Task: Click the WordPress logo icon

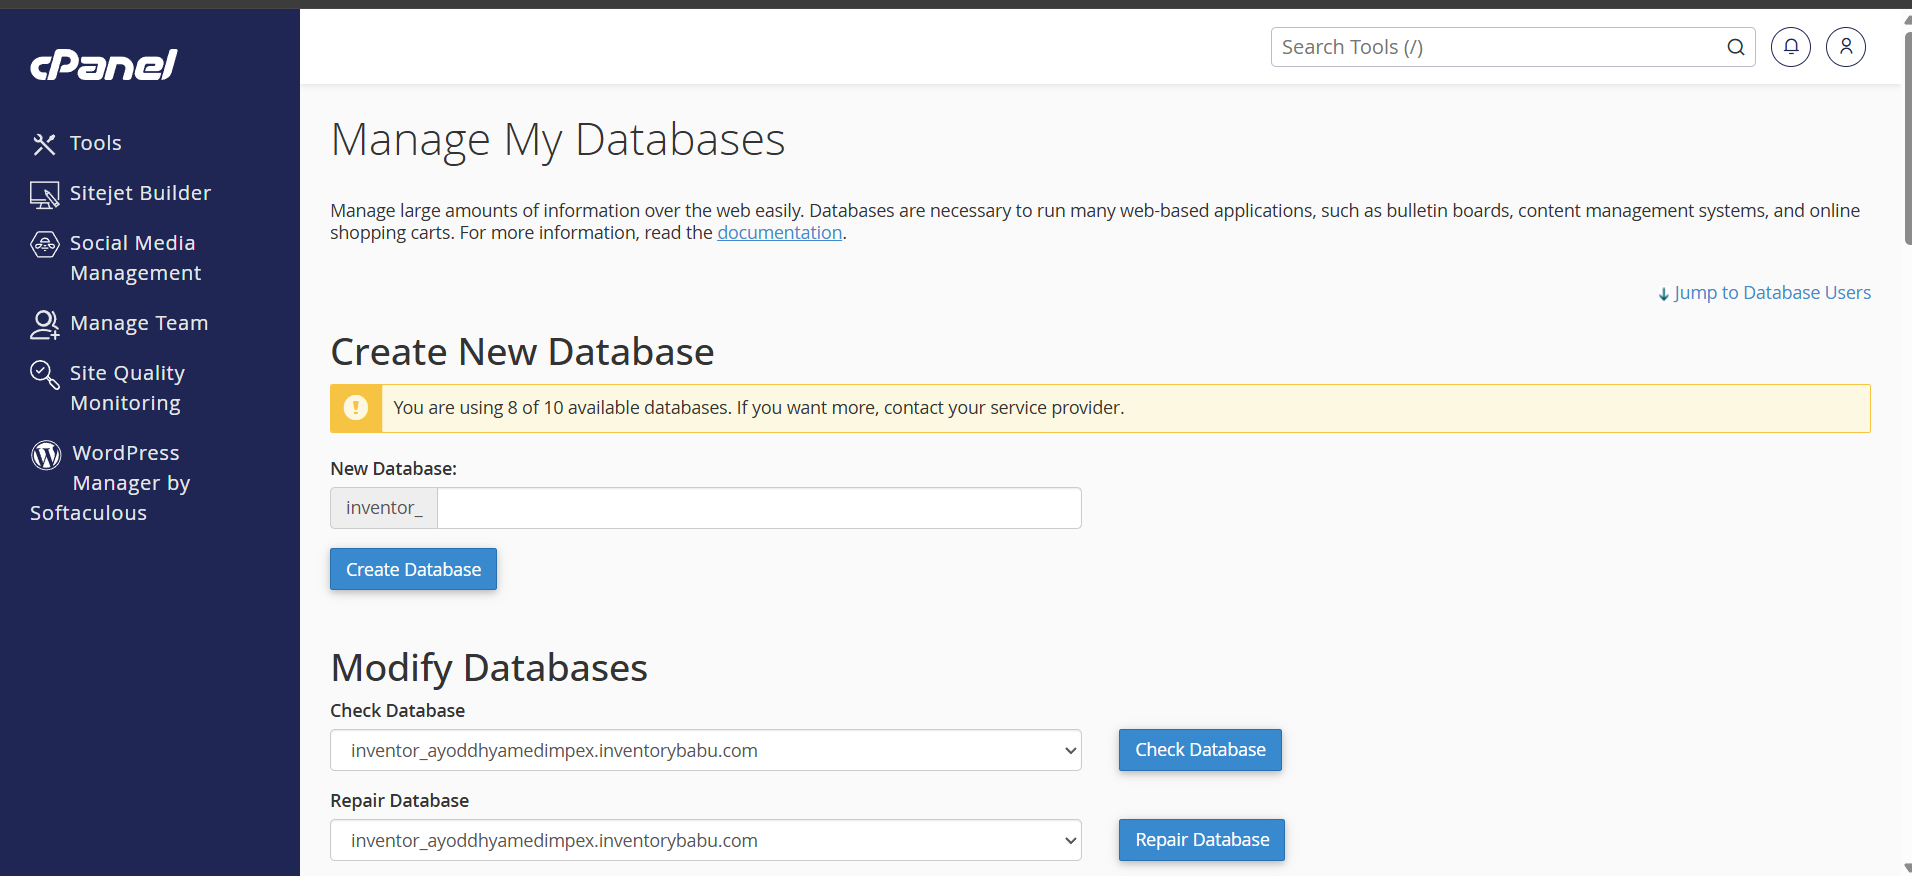Action: [x=46, y=455]
